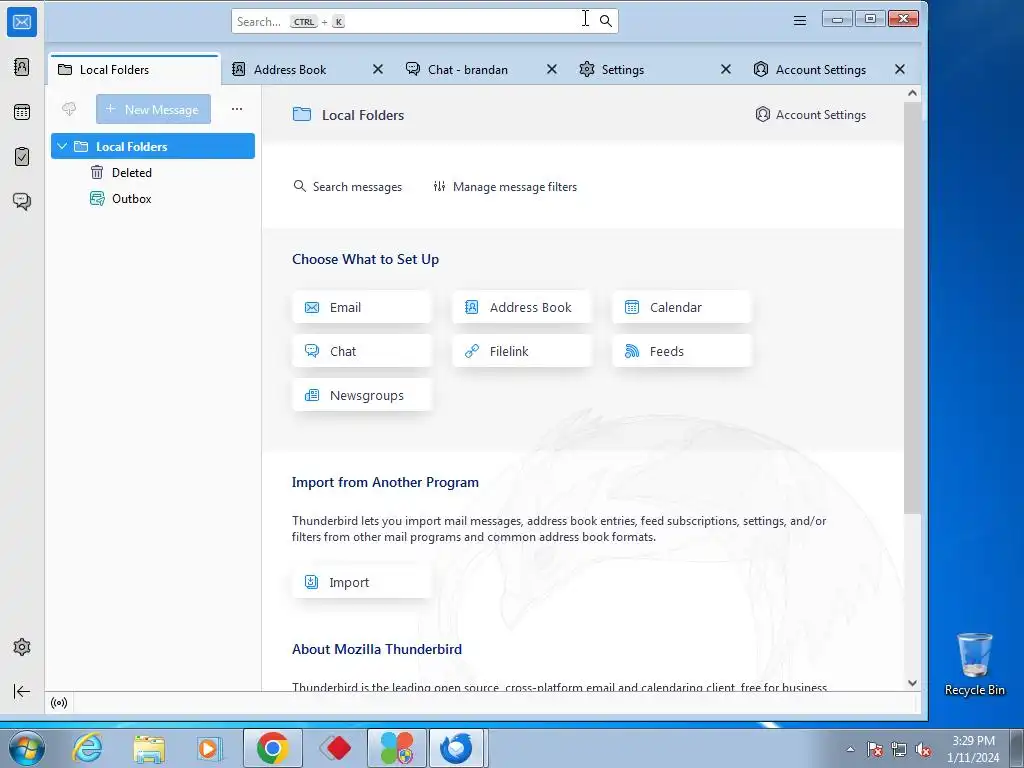This screenshot has height=768, width=1024.
Task: Set up a Chat account
Action: pos(362,351)
